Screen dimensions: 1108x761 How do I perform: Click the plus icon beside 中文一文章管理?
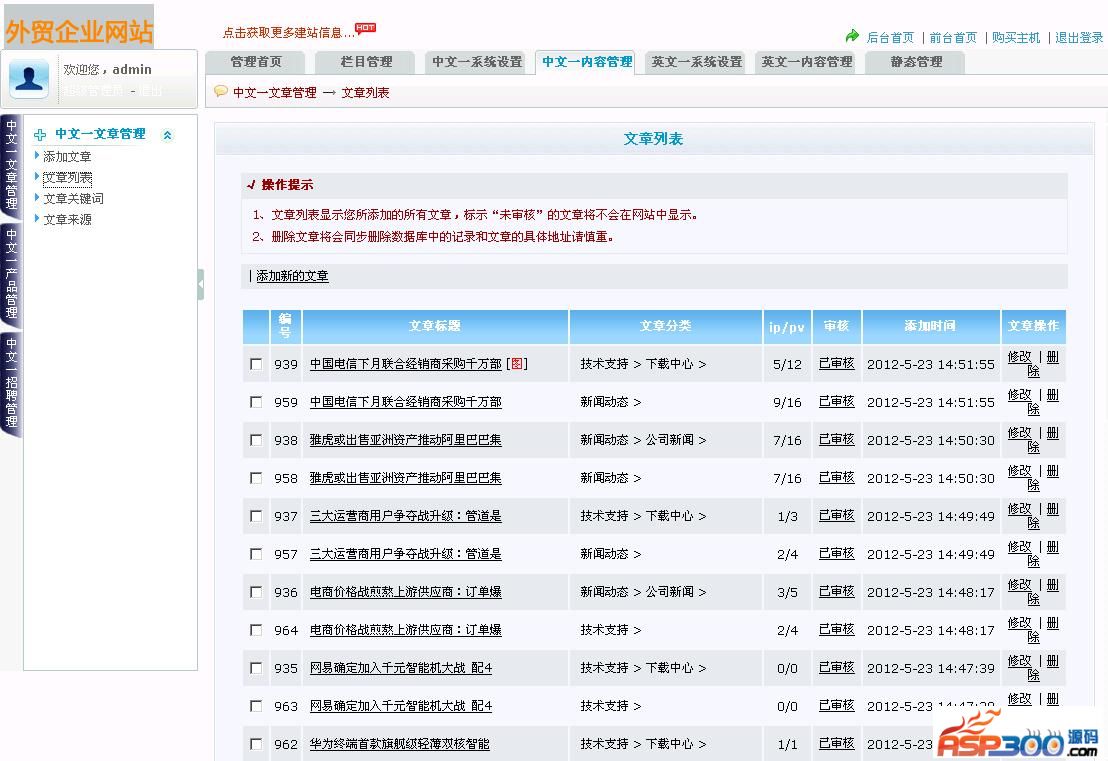(x=41, y=134)
